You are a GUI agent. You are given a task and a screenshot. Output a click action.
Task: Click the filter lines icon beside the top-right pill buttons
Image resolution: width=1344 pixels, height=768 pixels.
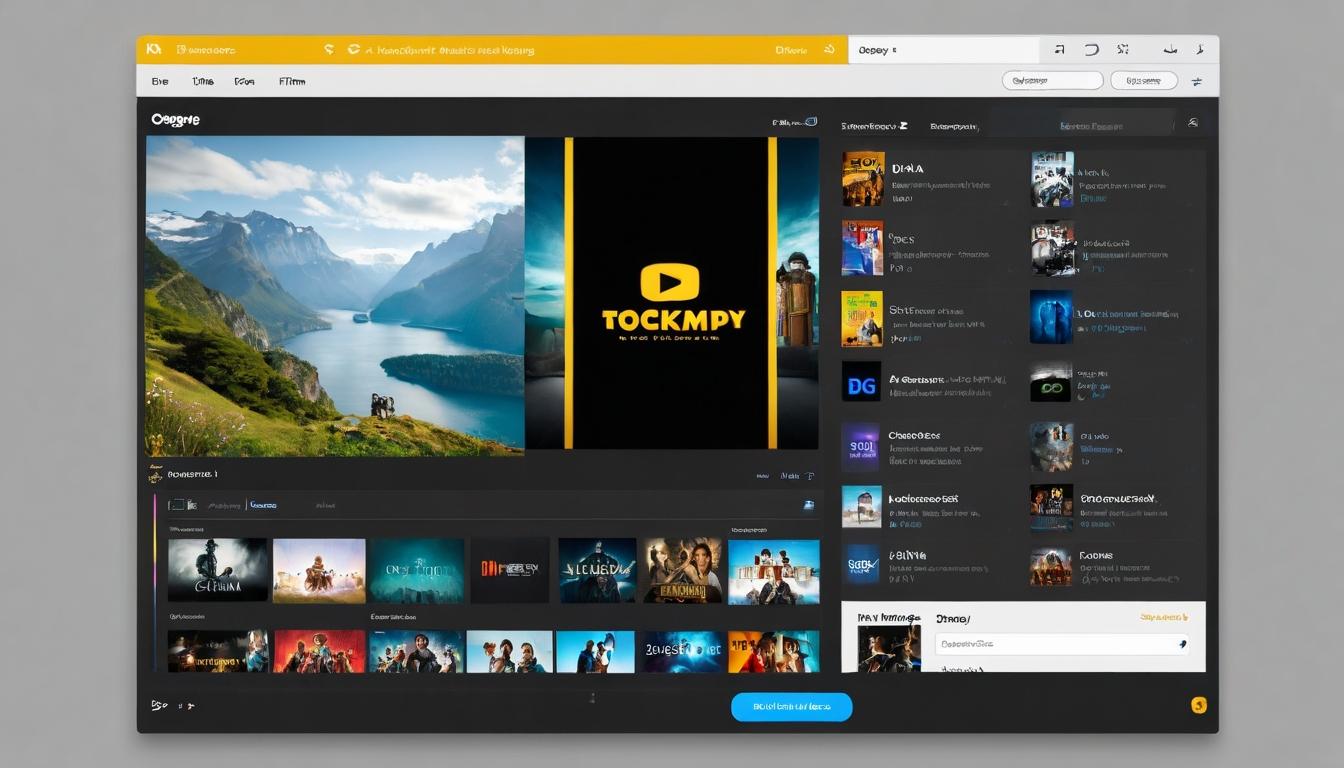(1197, 82)
